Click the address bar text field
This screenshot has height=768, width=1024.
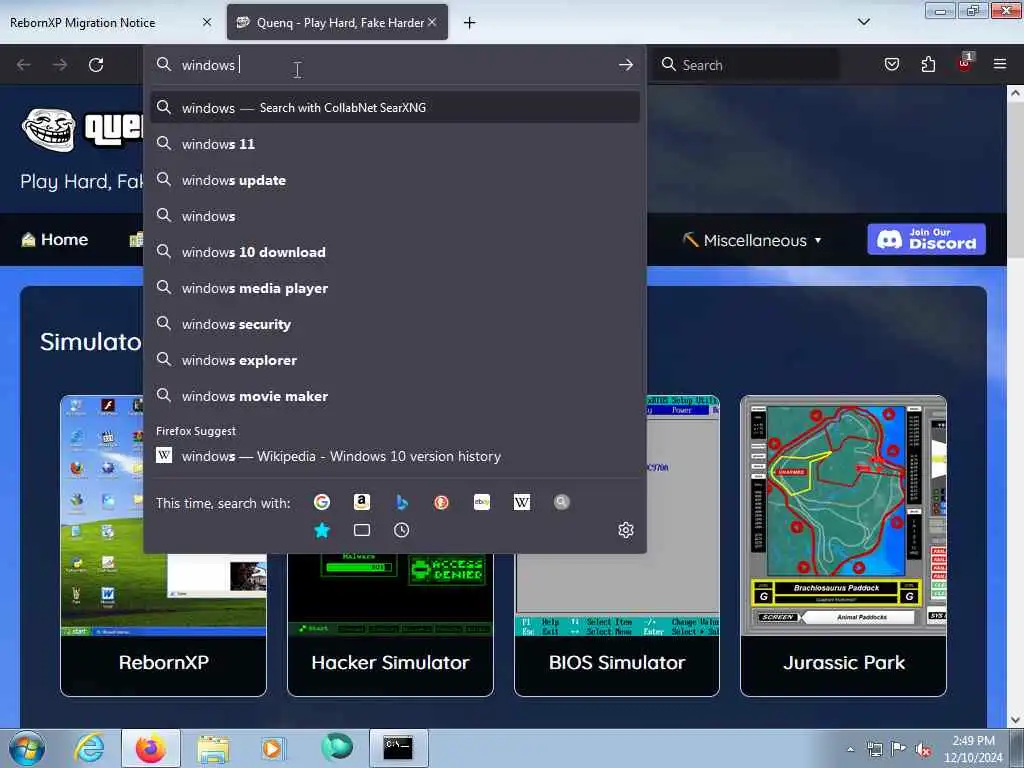(394, 65)
